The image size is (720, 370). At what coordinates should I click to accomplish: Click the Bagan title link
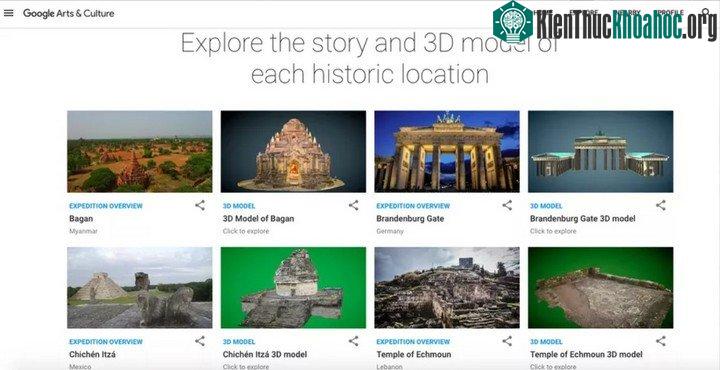(81, 219)
